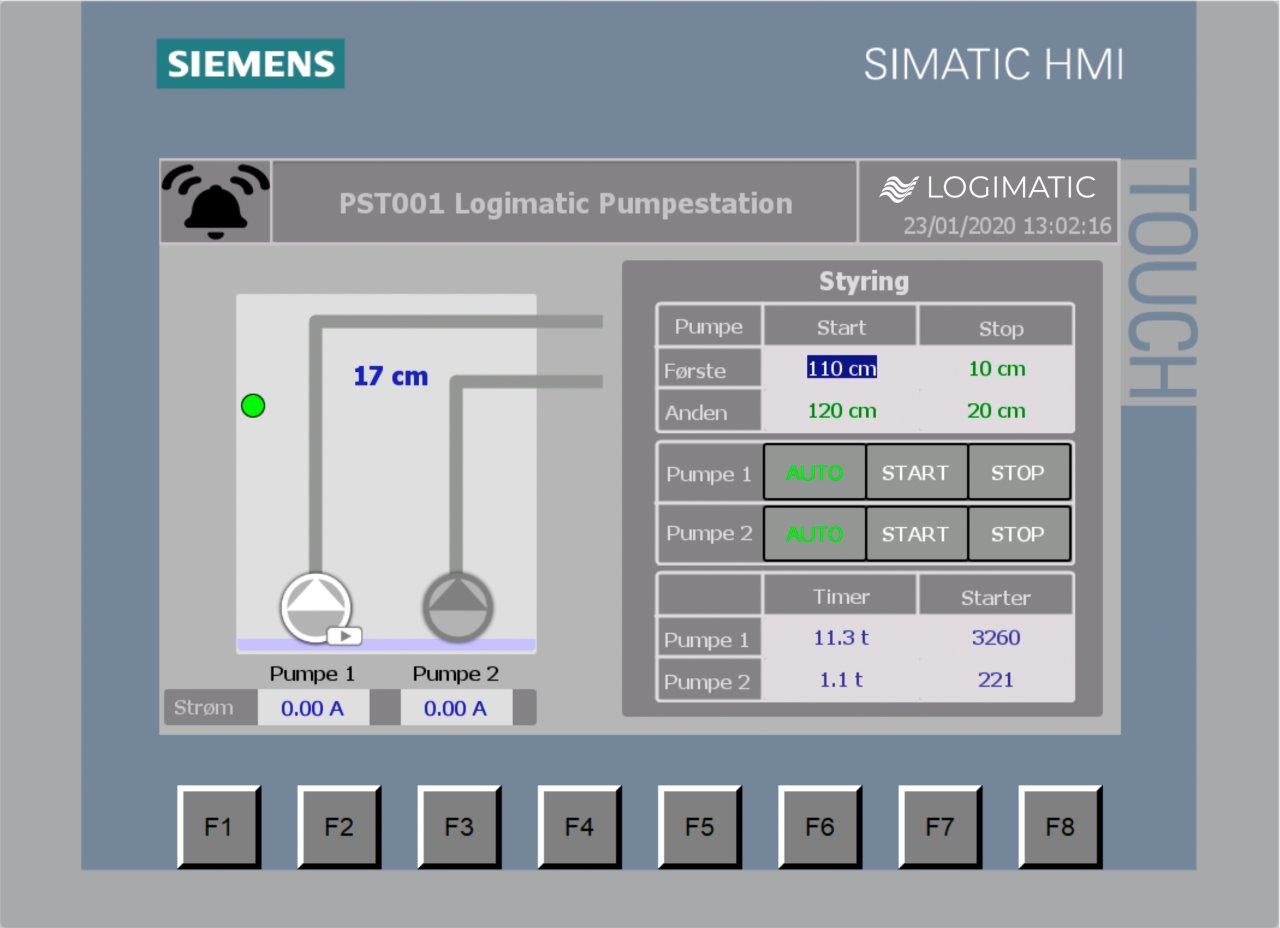Screen dimensions: 1280x928
Task: Click the Logimatic logo
Action: 988,188
